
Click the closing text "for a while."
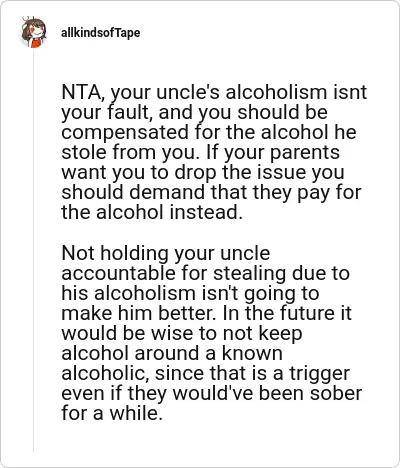pyautogui.click(x=112, y=413)
